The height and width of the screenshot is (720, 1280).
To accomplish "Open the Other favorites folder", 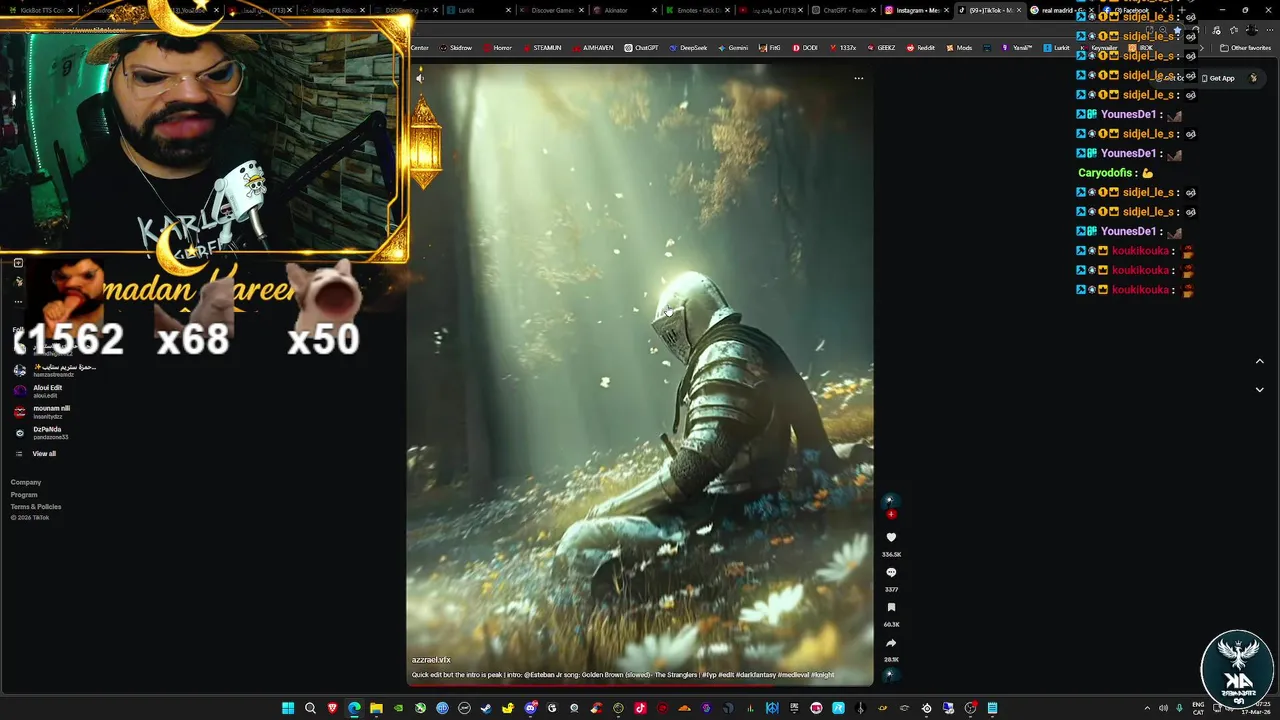I will coord(1246,47).
